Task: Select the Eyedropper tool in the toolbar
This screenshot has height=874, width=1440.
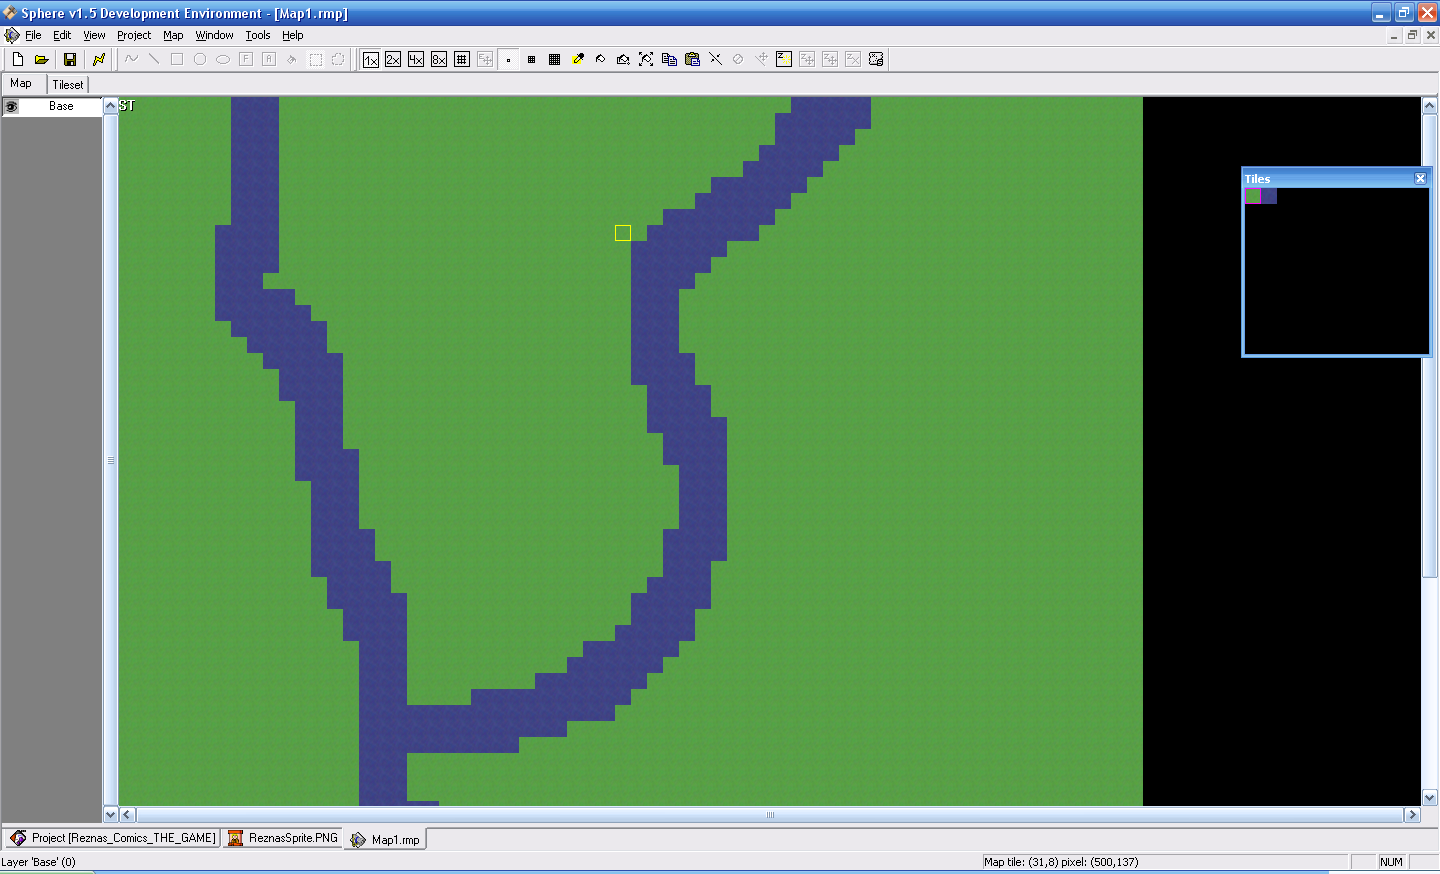Action: tap(577, 59)
